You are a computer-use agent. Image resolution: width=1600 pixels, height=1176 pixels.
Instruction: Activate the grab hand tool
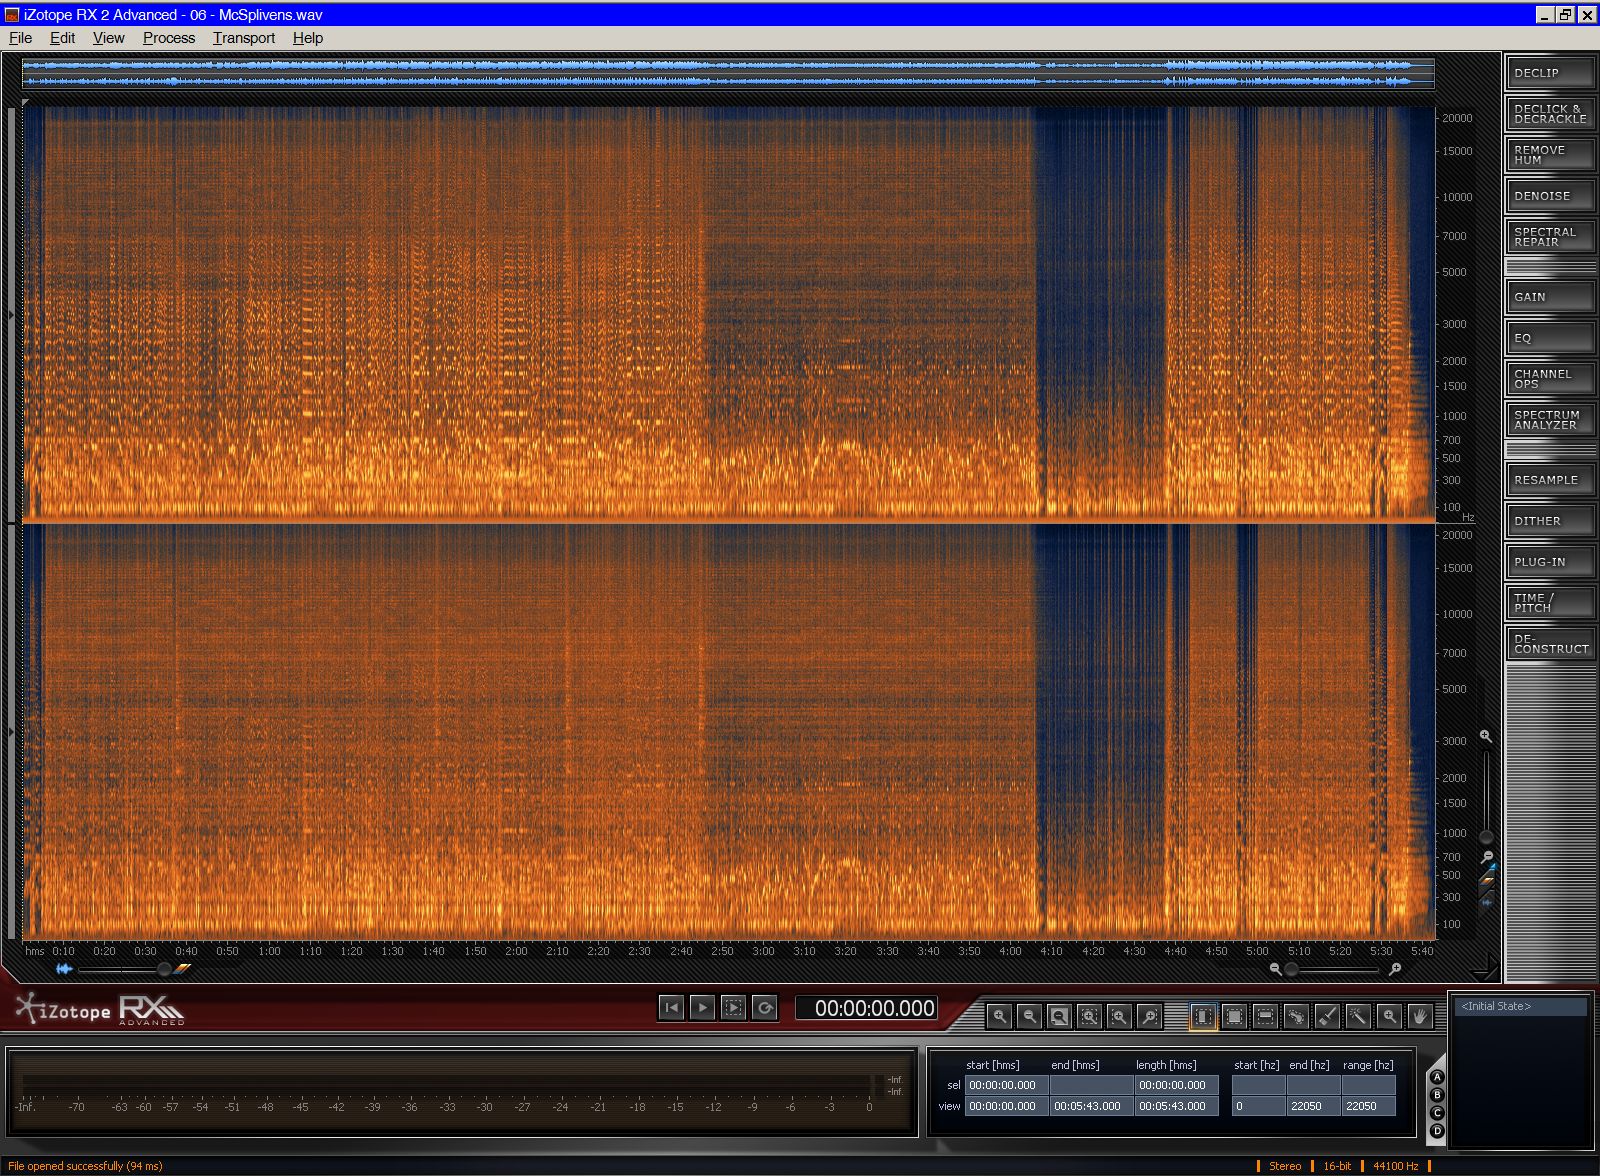coord(1419,1016)
